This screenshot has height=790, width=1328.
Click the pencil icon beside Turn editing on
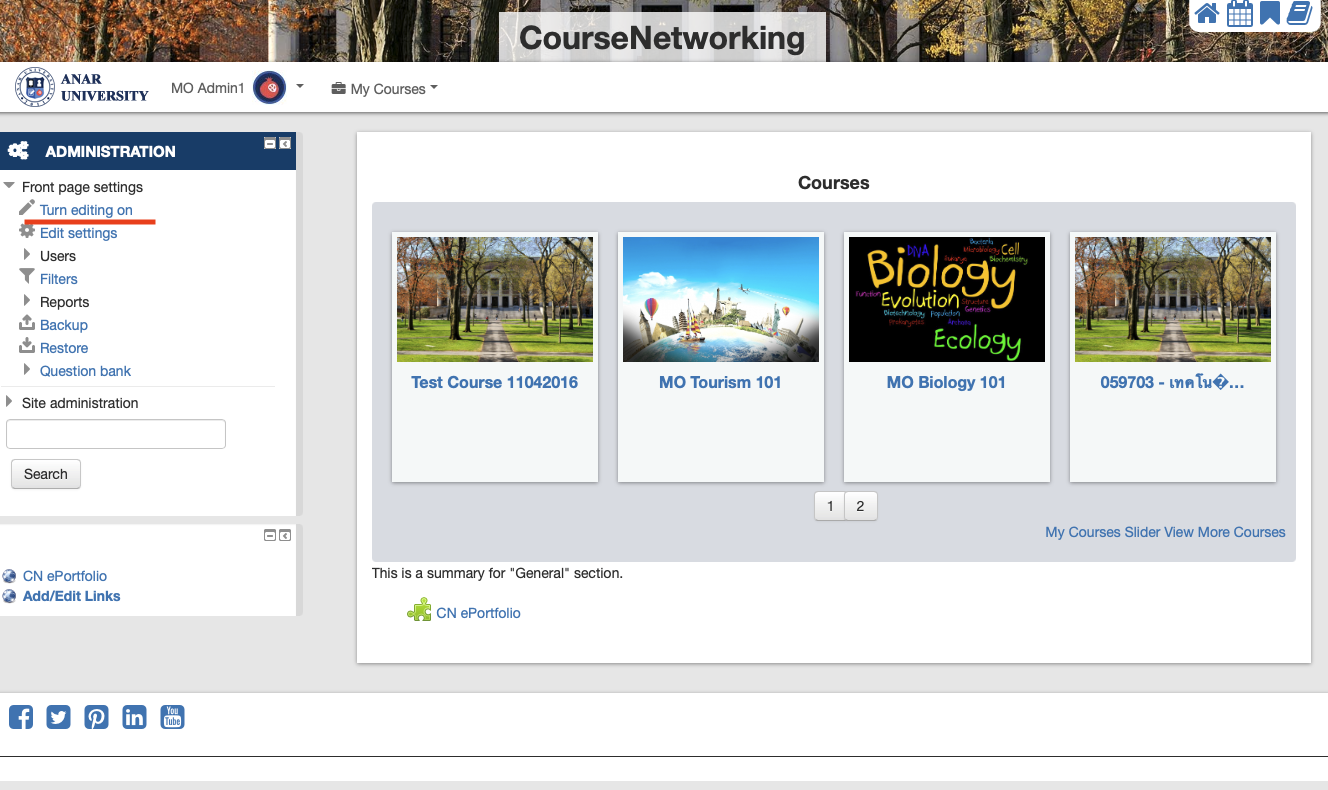[x=27, y=208]
